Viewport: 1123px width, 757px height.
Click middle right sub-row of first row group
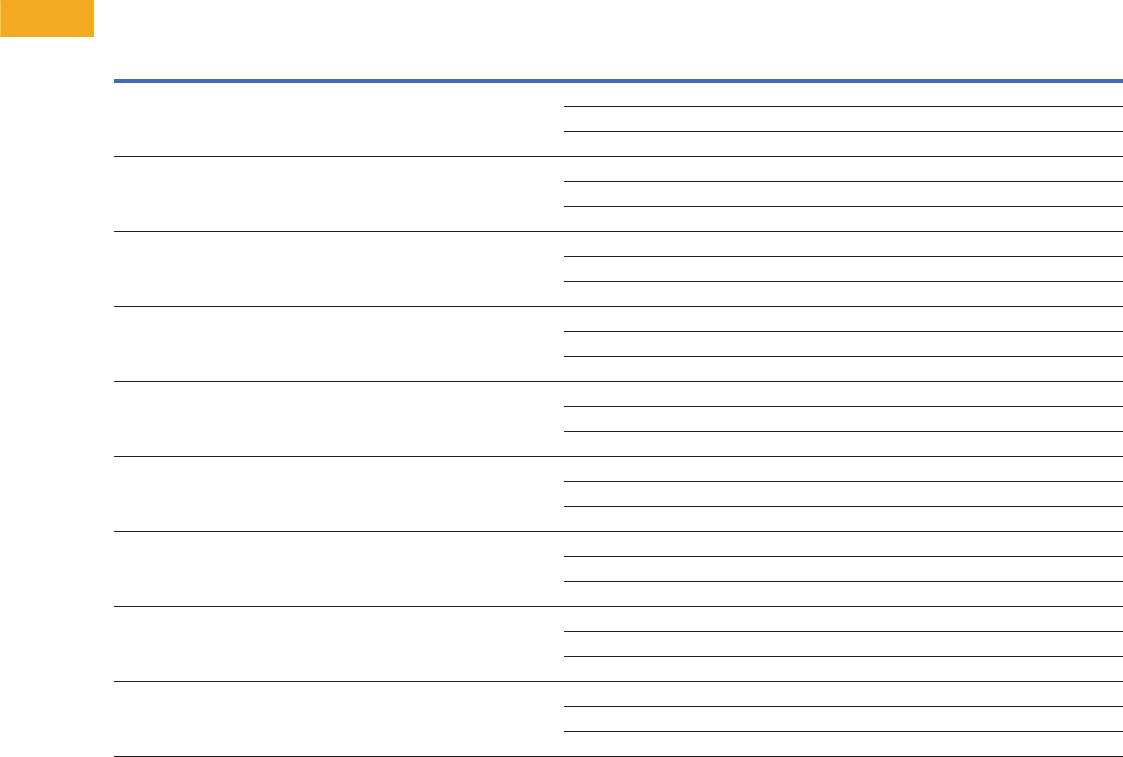coord(842,119)
